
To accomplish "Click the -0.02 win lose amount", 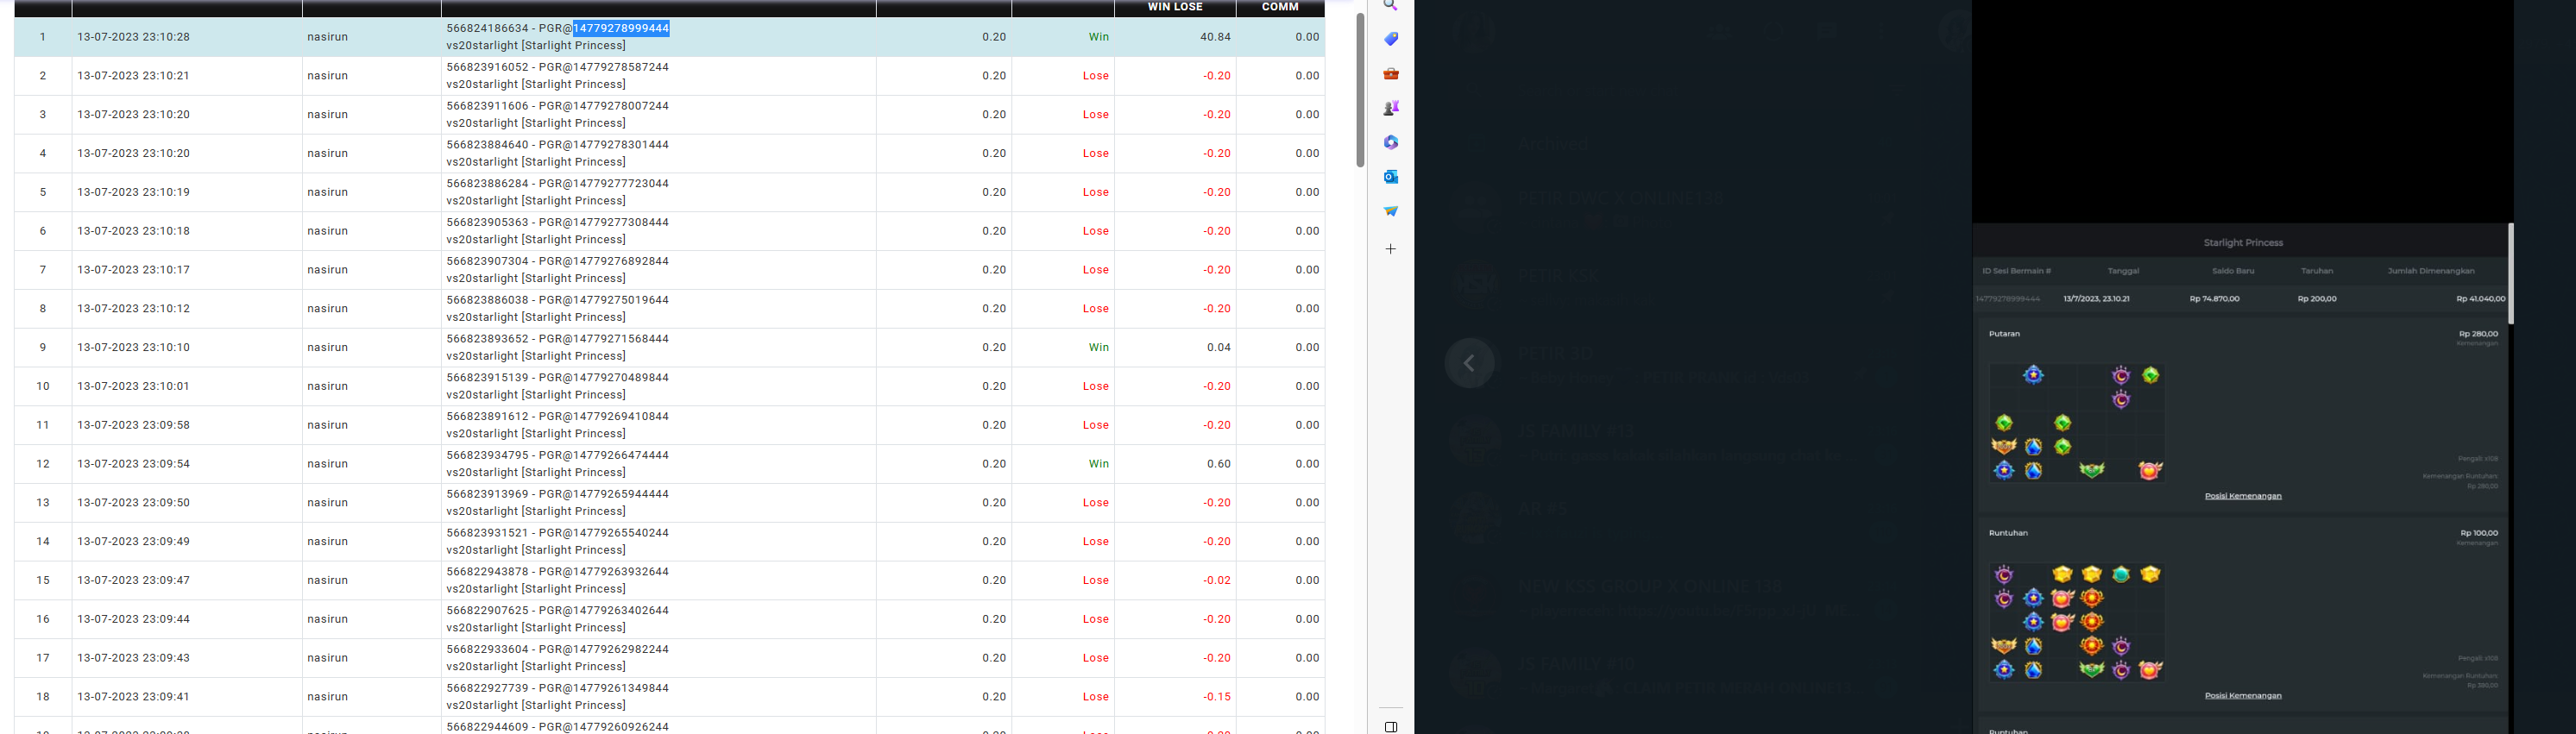I will coord(1217,580).
